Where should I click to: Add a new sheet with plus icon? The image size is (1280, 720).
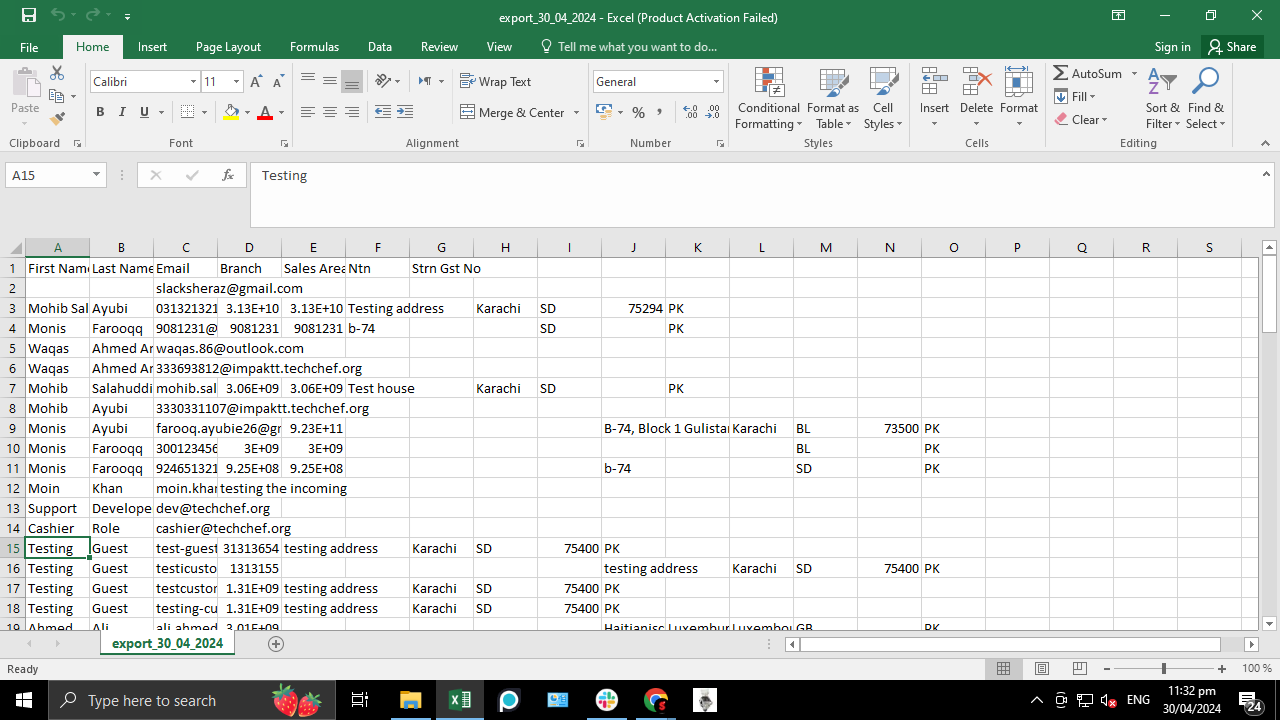276,644
